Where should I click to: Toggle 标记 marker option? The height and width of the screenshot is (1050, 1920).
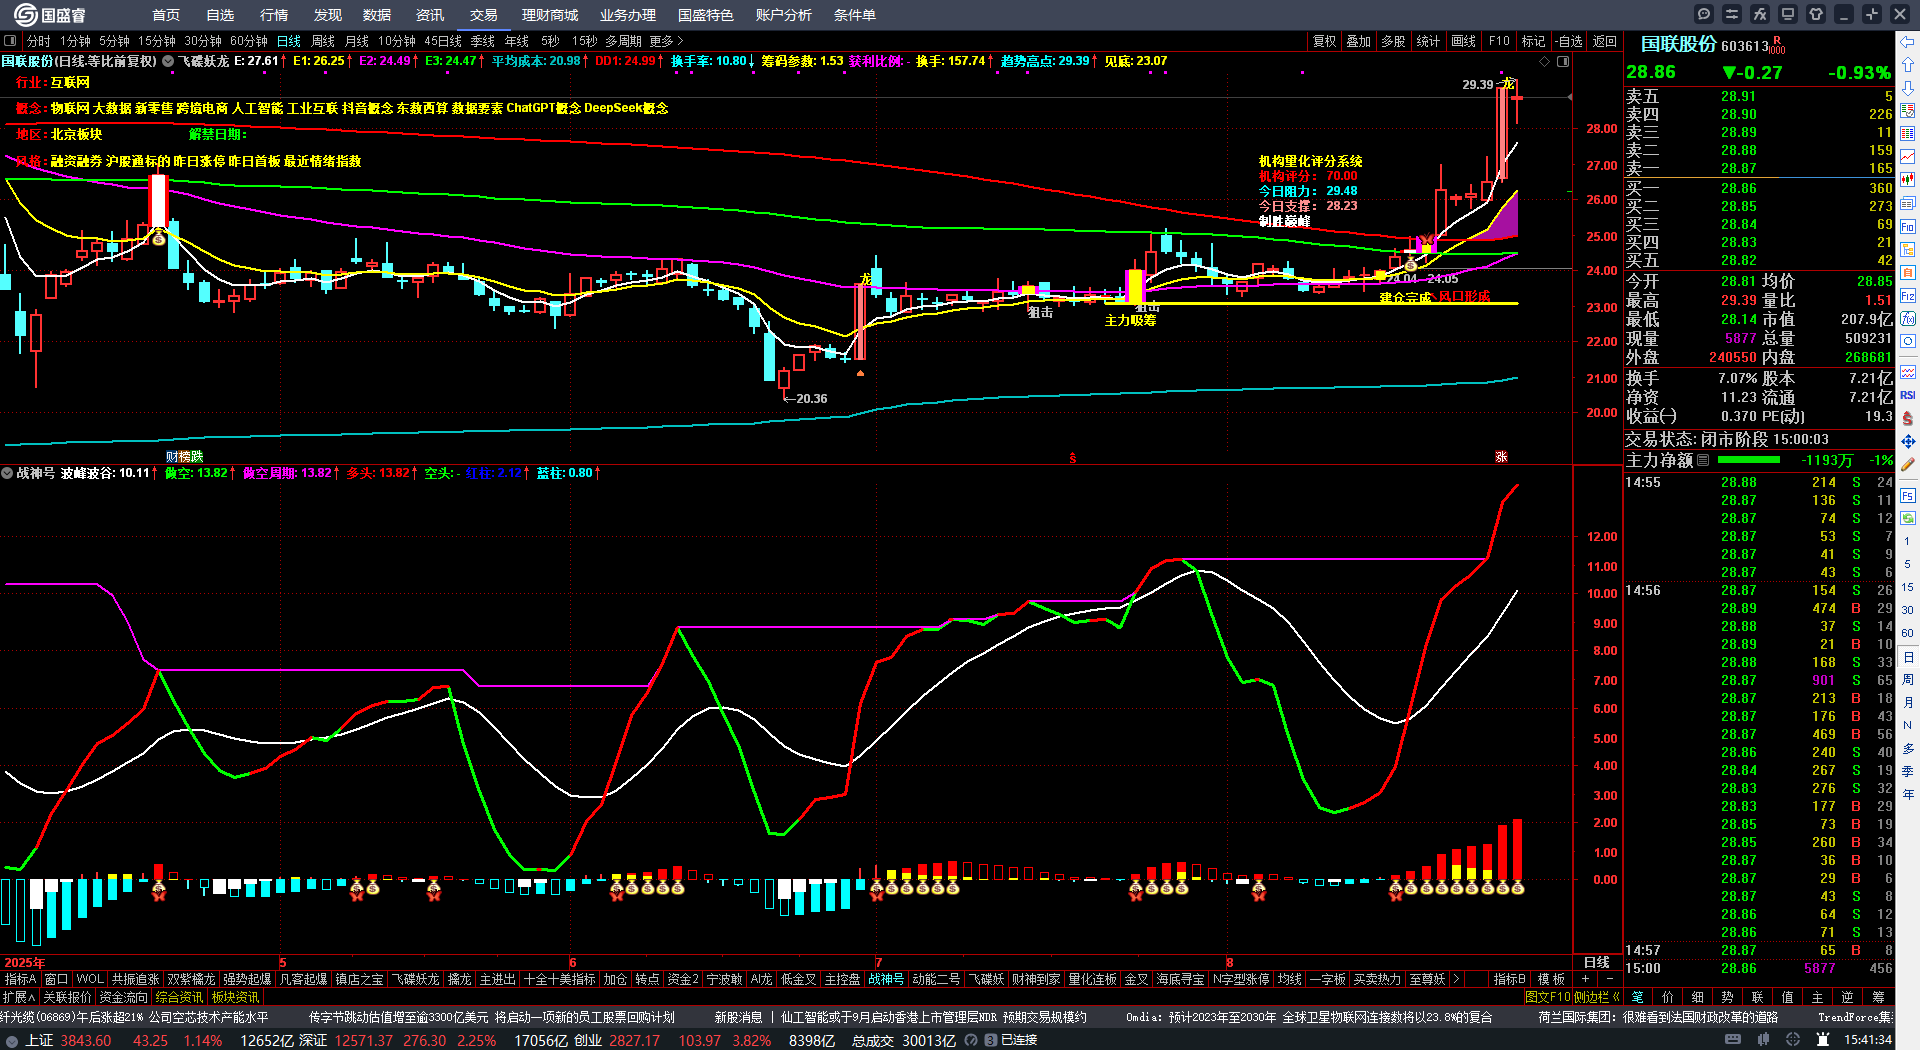click(1533, 41)
